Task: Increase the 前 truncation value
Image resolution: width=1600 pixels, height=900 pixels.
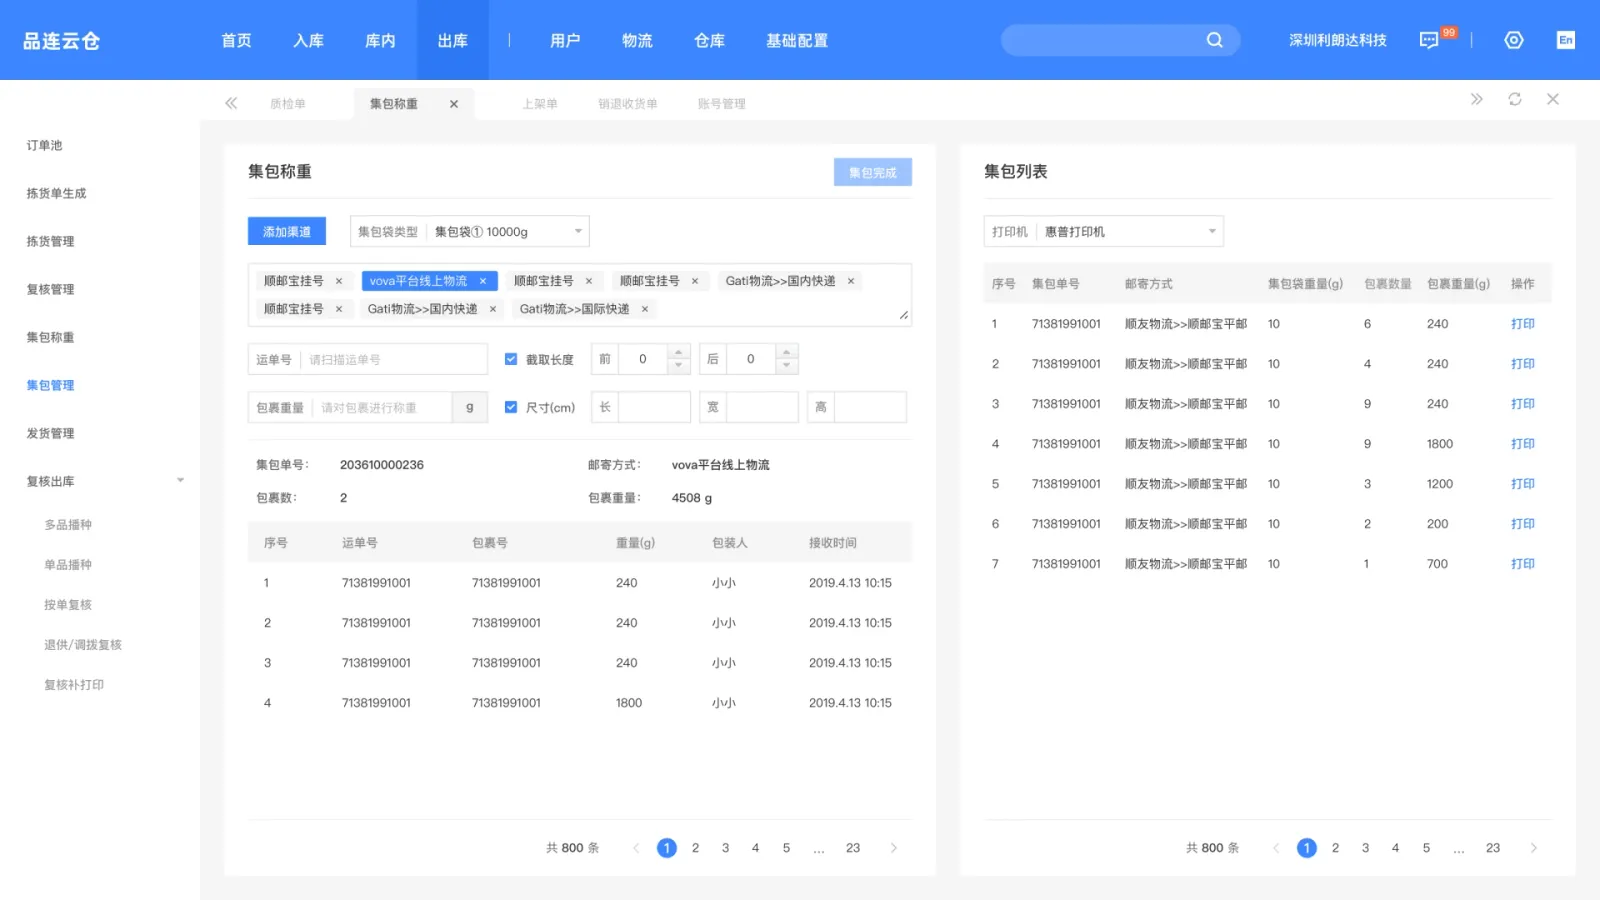Action: pyautogui.click(x=679, y=352)
